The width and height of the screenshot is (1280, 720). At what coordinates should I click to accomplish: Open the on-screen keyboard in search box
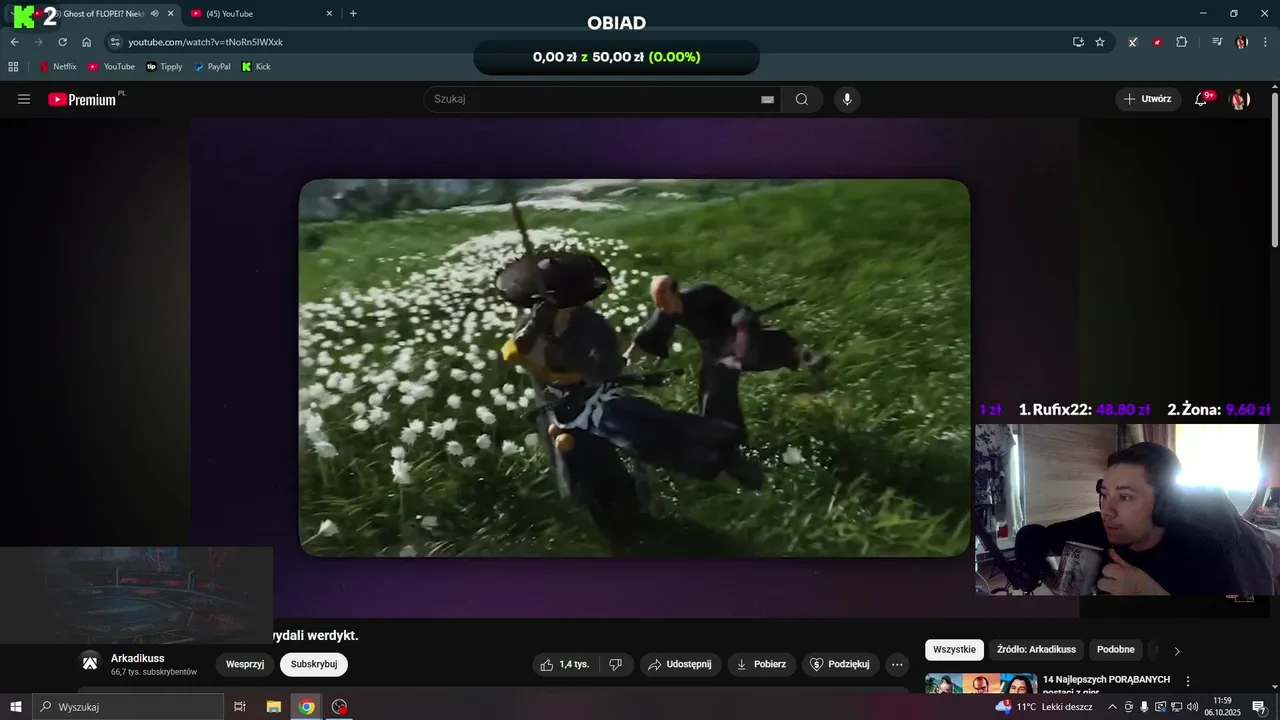coord(767,99)
